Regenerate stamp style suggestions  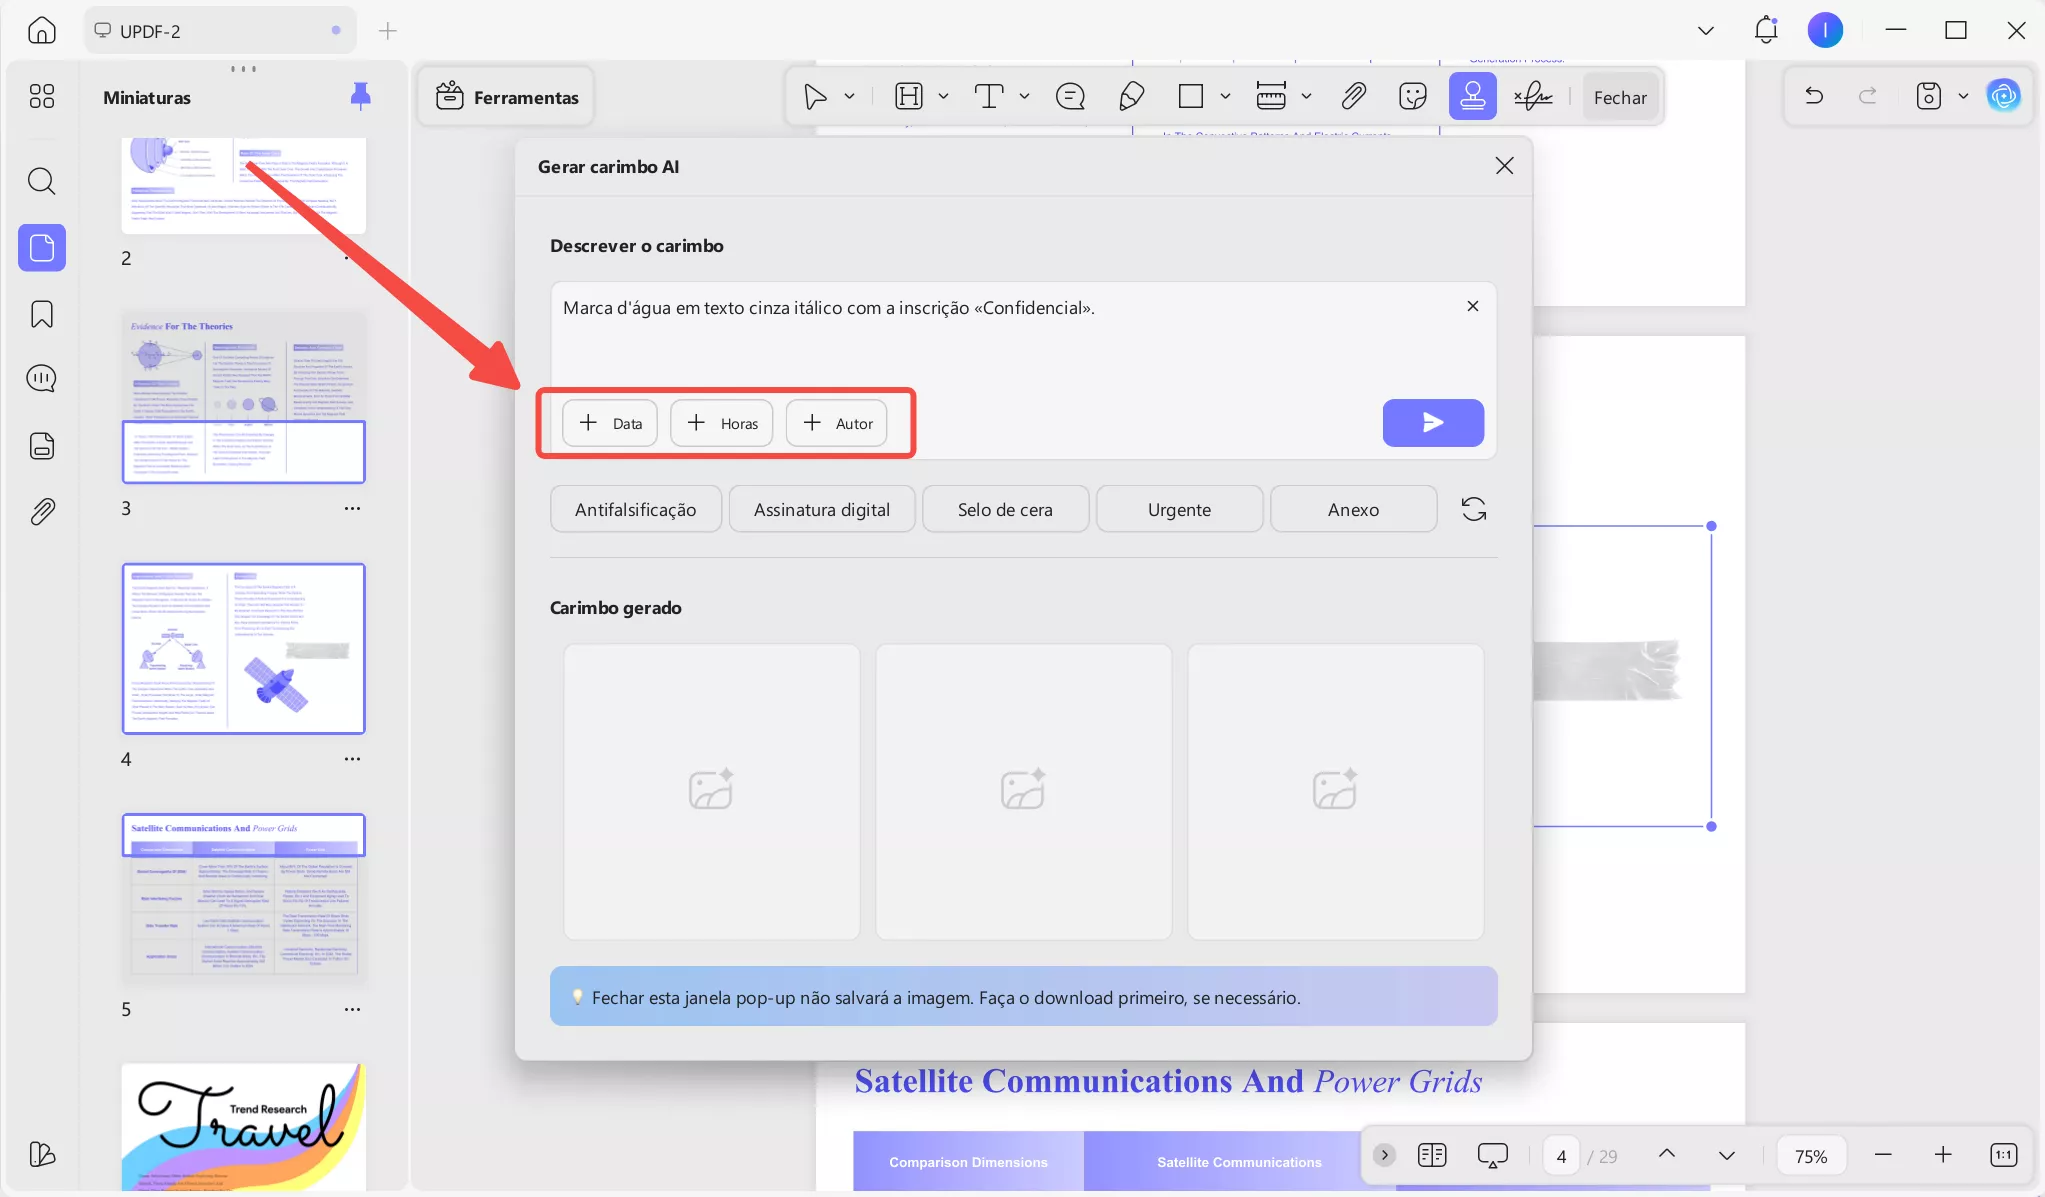point(1472,509)
